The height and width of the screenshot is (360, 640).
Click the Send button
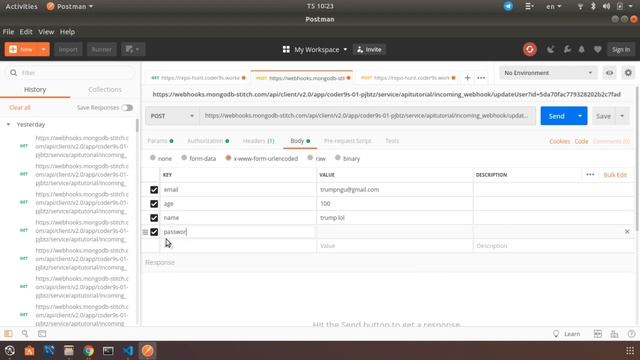coord(557,116)
